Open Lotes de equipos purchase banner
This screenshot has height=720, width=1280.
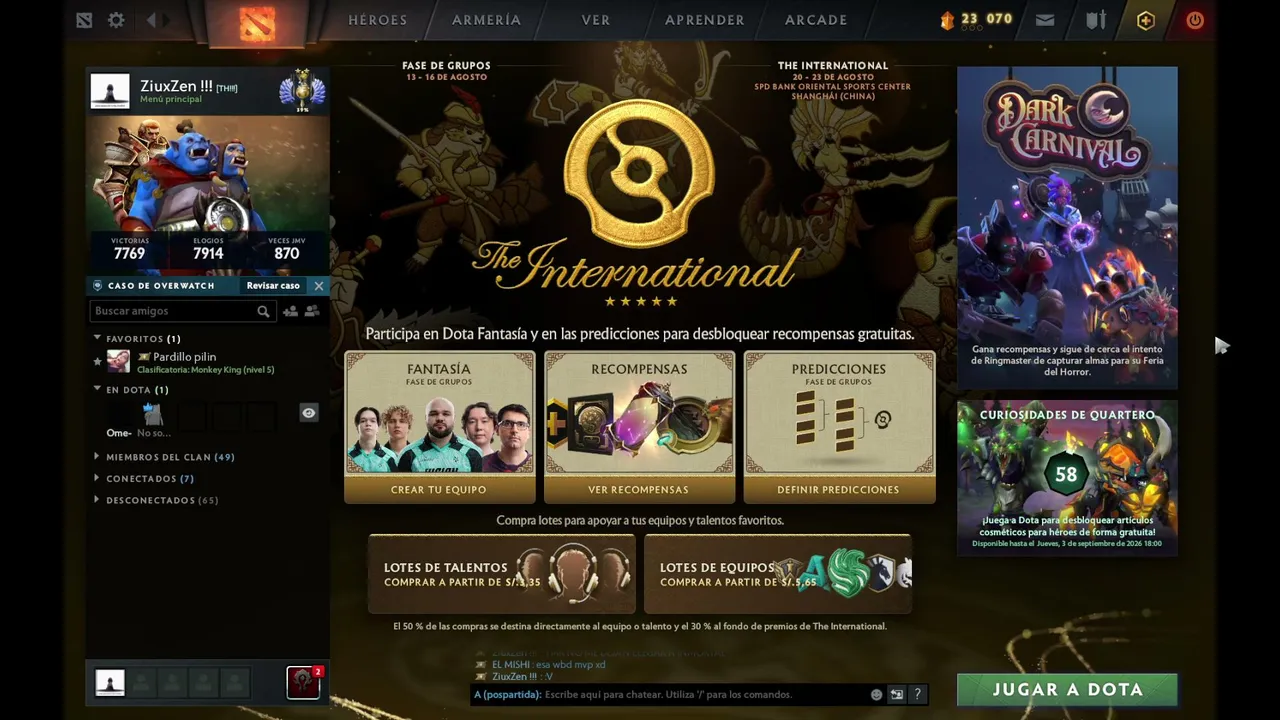coord(778,574)
